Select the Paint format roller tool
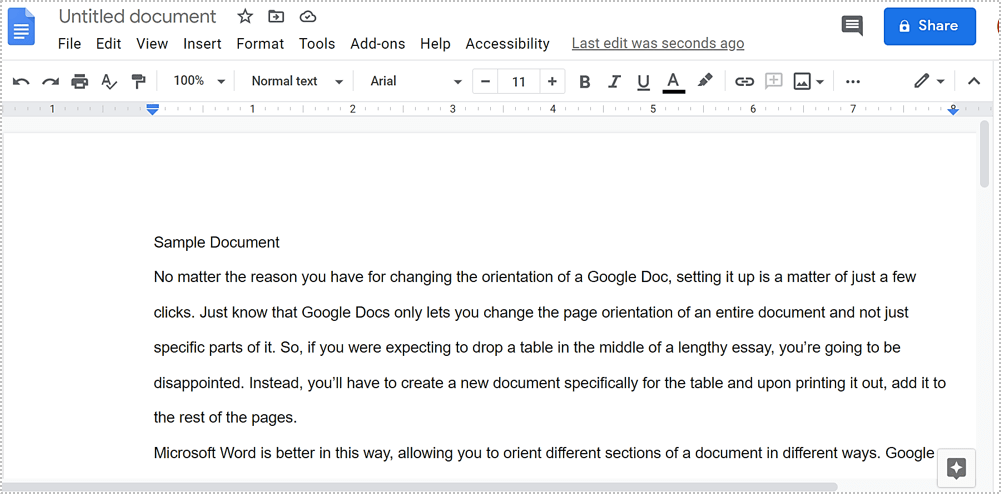This screenshot has width=1001, height=494. pos(138,82)
